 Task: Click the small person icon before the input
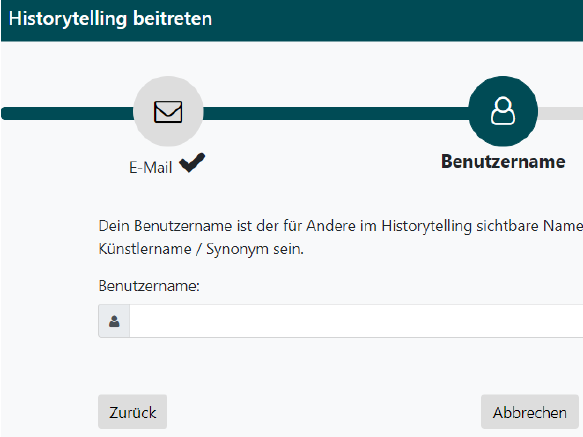pos(114,321)
